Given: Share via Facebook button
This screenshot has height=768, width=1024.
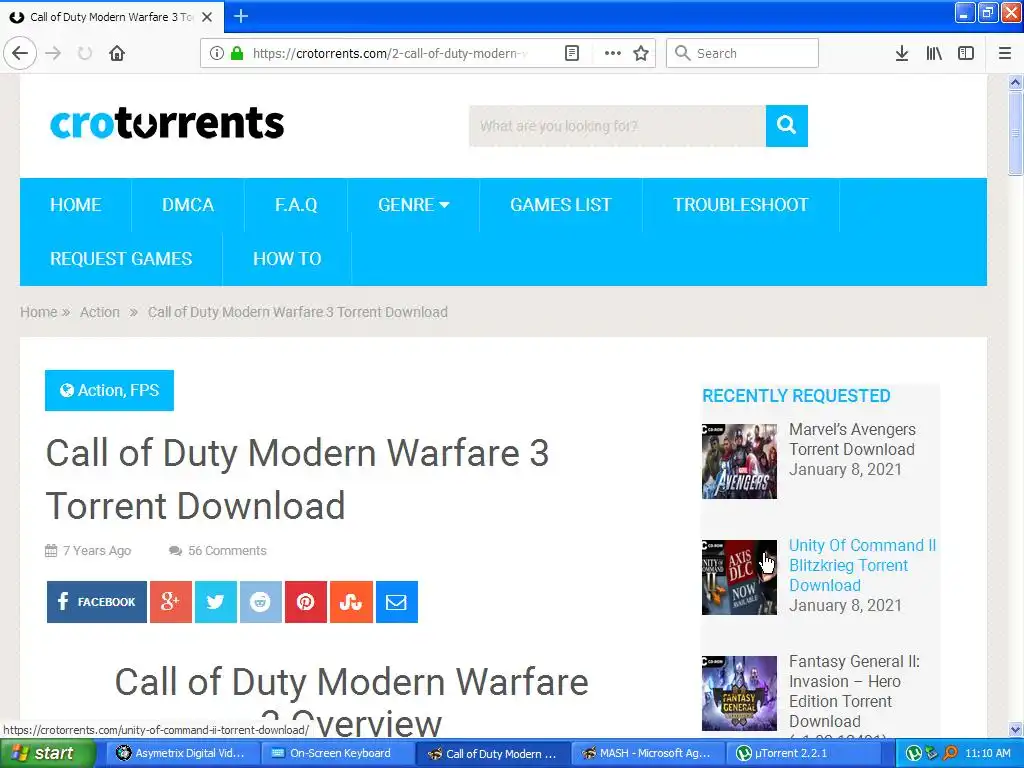Looking at the screenshot, I should pos(97,601).
